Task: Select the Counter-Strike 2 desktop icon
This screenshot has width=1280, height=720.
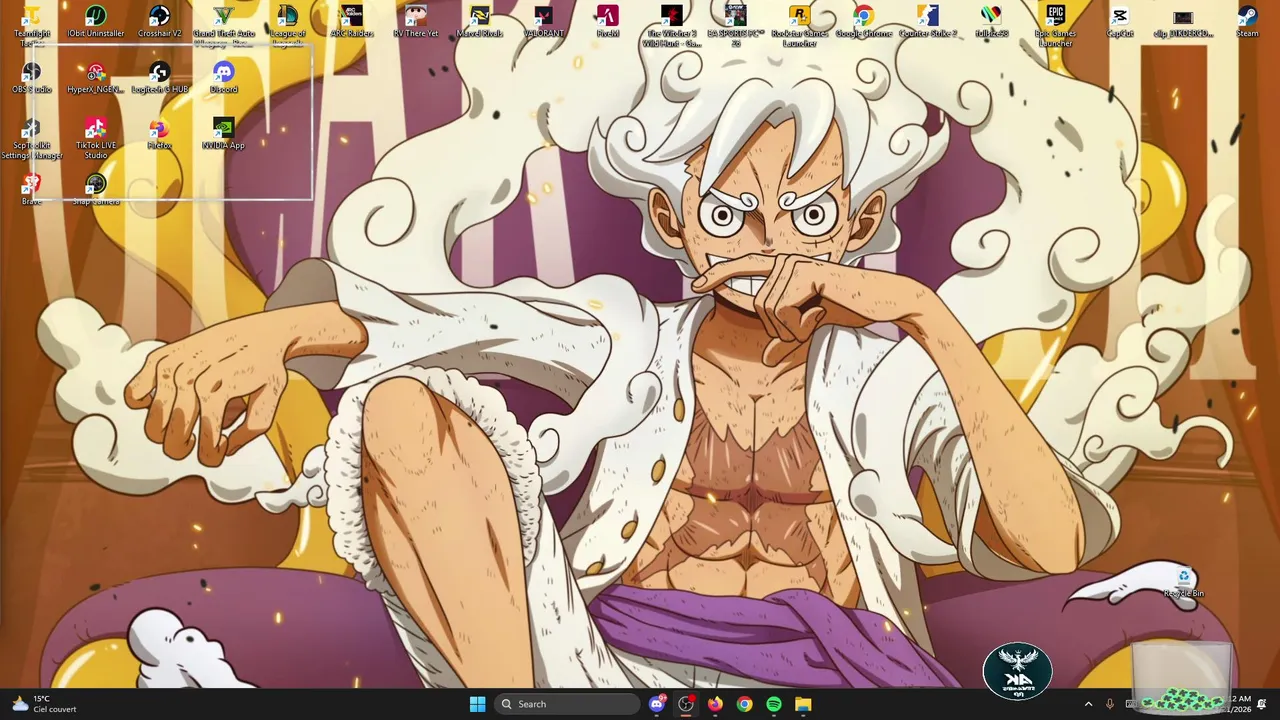Action: click(x=928, y=22)
